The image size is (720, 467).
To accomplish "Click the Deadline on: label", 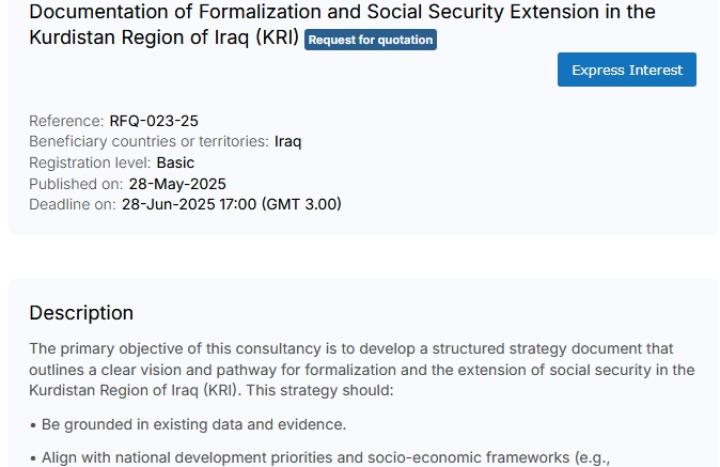I will [73, 204].
